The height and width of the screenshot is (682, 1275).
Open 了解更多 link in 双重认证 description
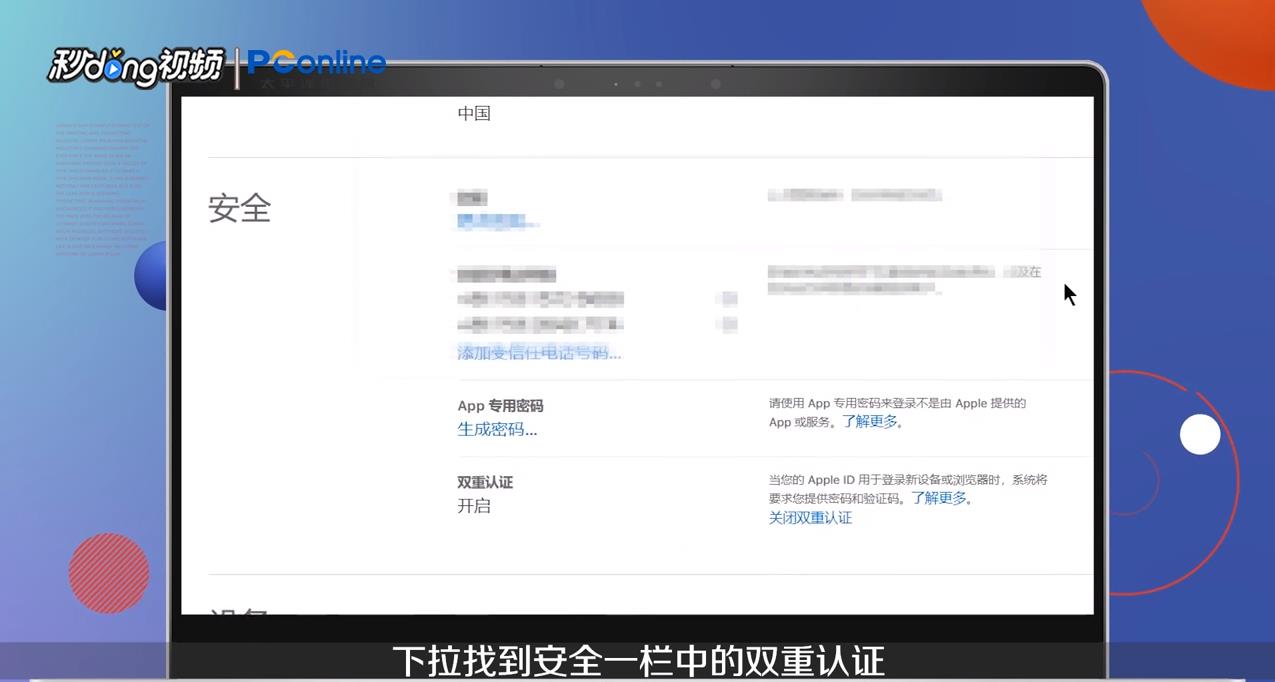pos(939,498)
